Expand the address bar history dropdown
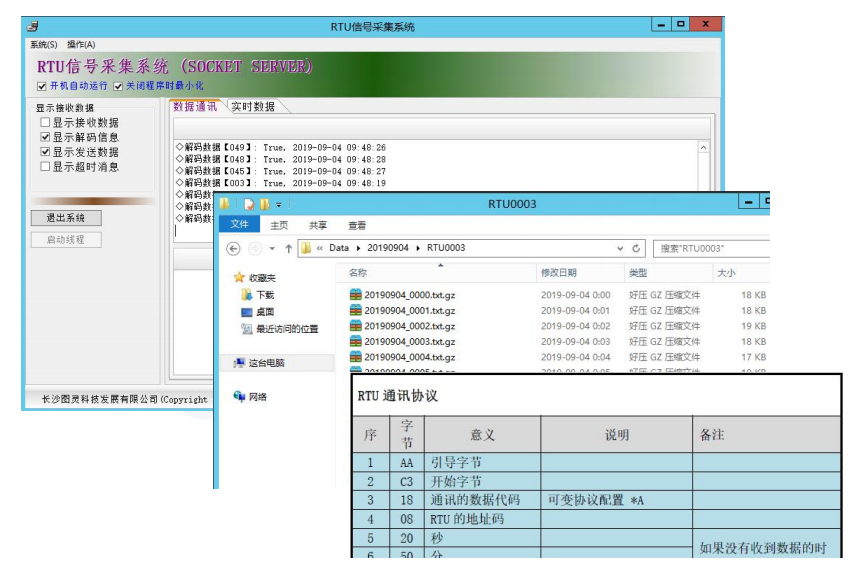The width and height of the screenshot is (858, 562). [x=620, y=248]
